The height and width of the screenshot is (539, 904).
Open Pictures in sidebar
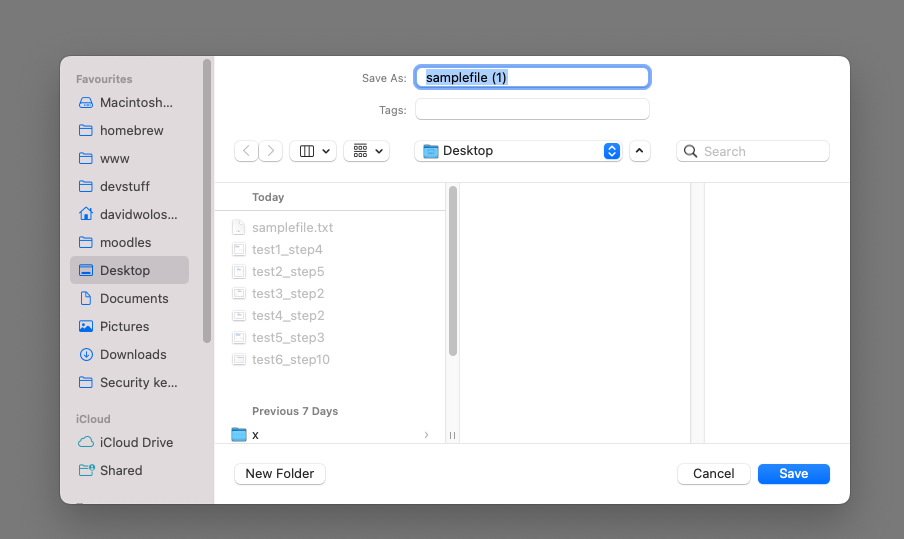pos(129,326)
